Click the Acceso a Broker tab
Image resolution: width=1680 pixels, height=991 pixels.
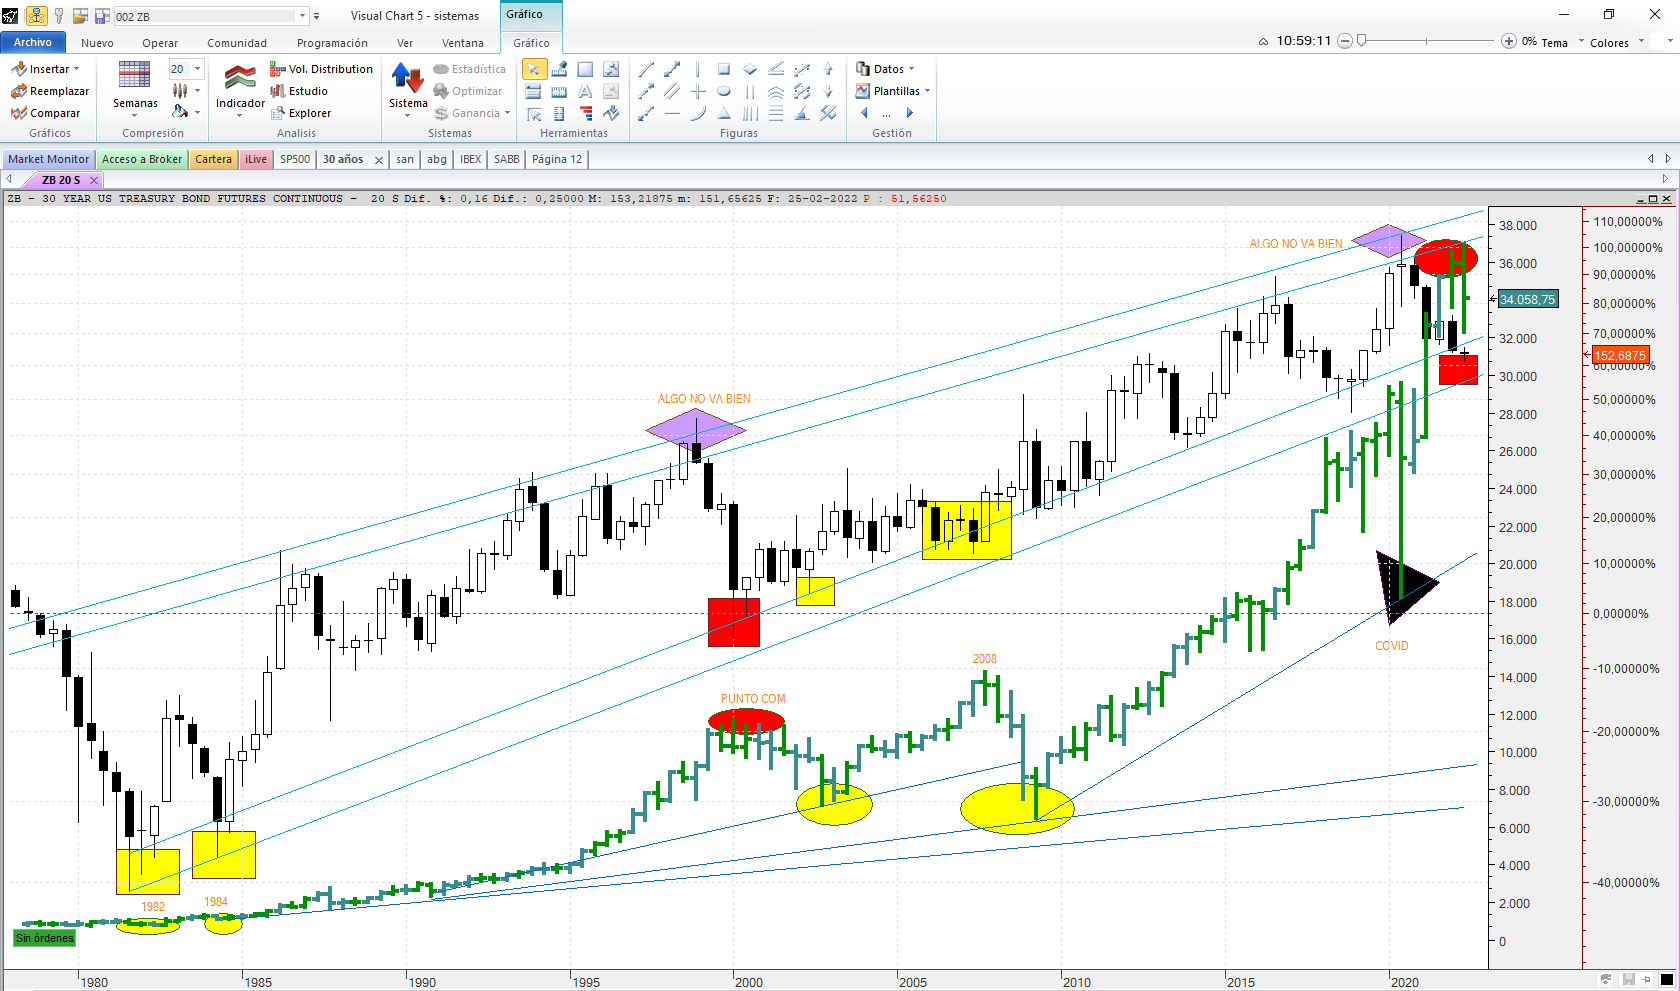[x=142, y=159]
